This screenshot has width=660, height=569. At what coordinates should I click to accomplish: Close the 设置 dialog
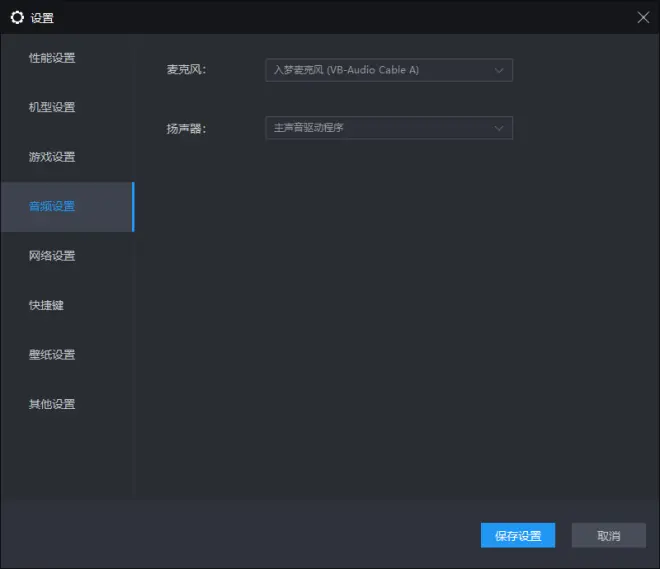tap(643, 17)
